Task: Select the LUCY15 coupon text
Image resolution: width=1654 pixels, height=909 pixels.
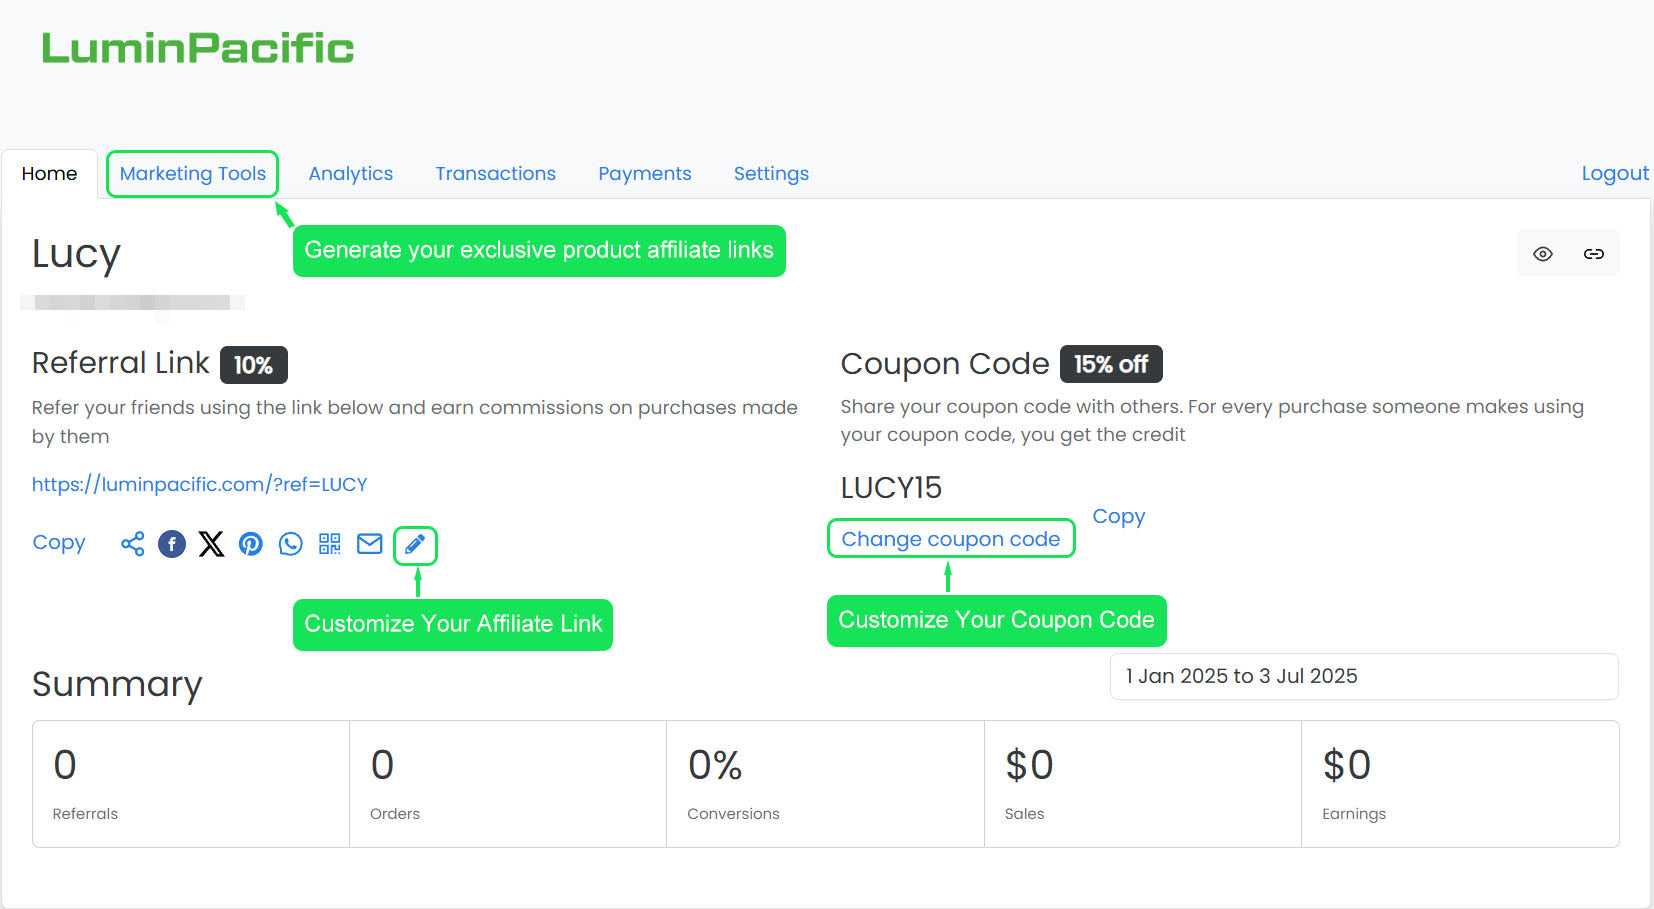Action: (x=891, y=488)
